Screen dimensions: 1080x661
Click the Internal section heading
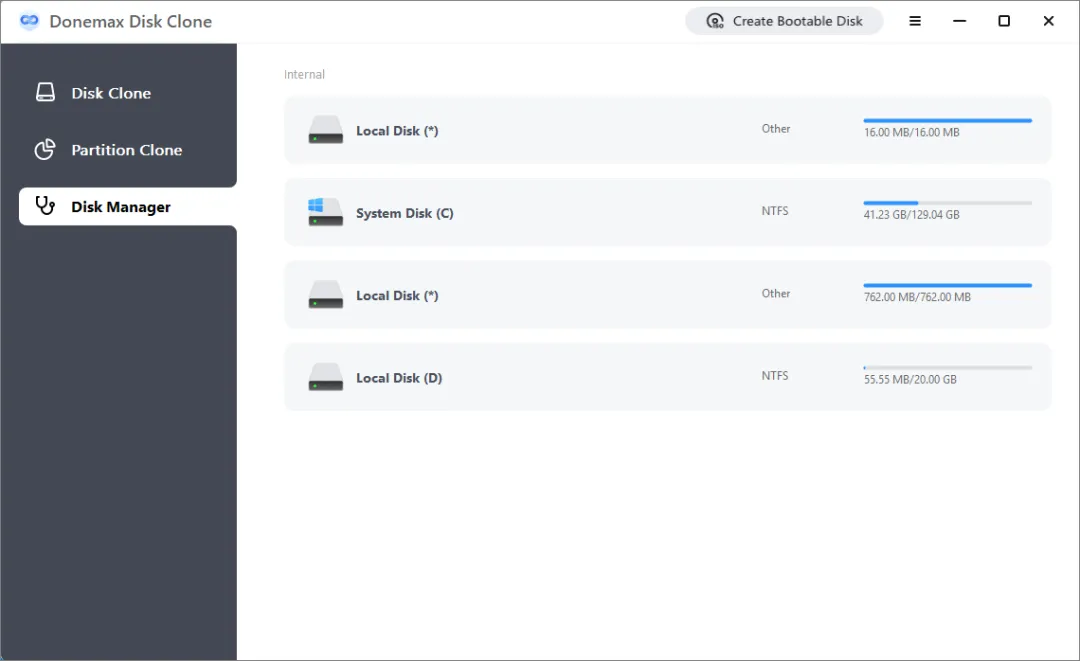point(304,74)
